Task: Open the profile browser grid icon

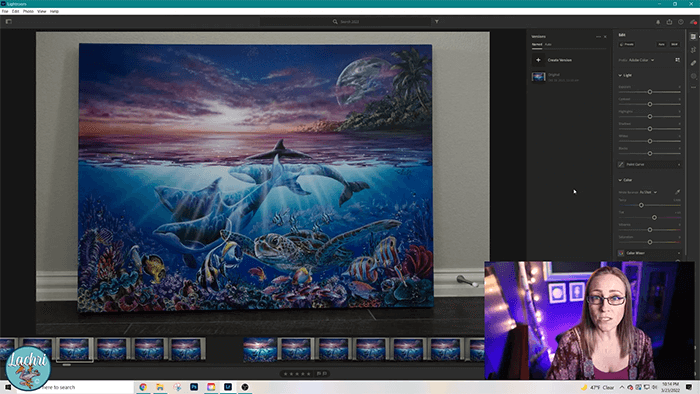Action: [677, 60]
